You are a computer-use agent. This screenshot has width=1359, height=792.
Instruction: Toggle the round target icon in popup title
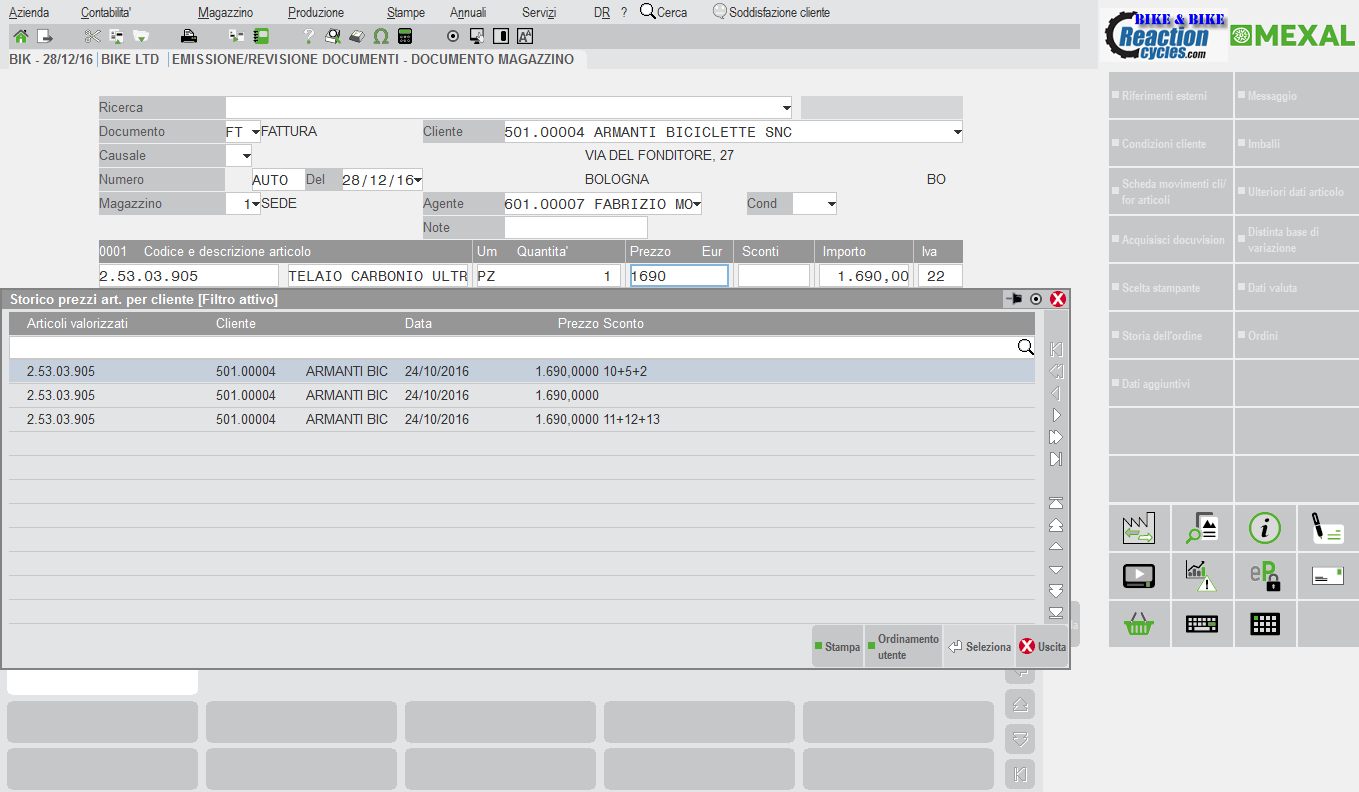point(1036,299)
